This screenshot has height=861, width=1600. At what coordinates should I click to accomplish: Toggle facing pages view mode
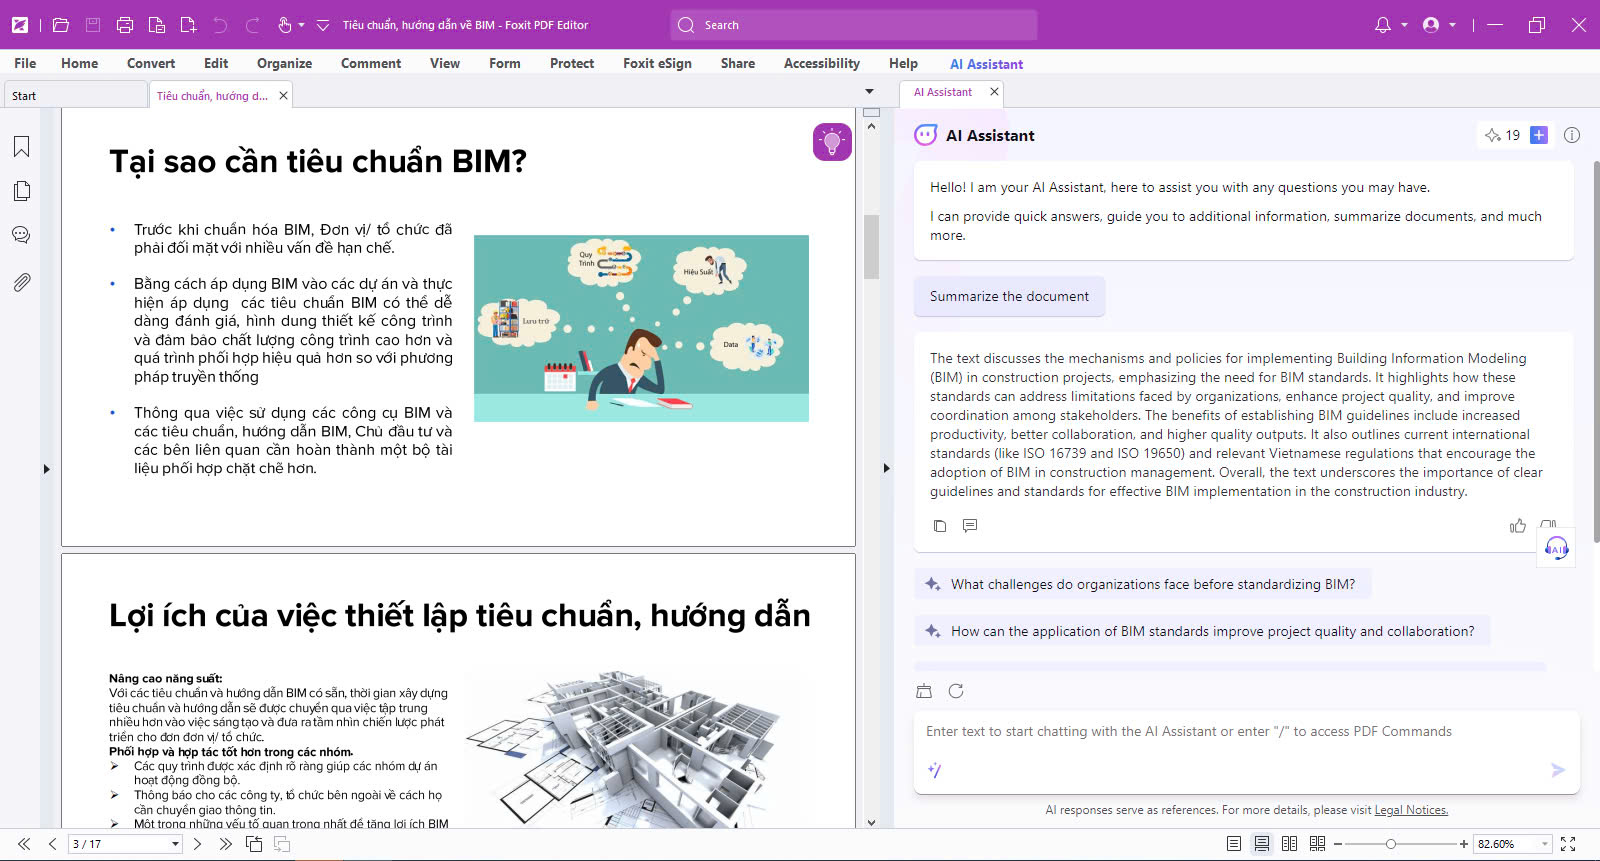[x=1290, y=844]
